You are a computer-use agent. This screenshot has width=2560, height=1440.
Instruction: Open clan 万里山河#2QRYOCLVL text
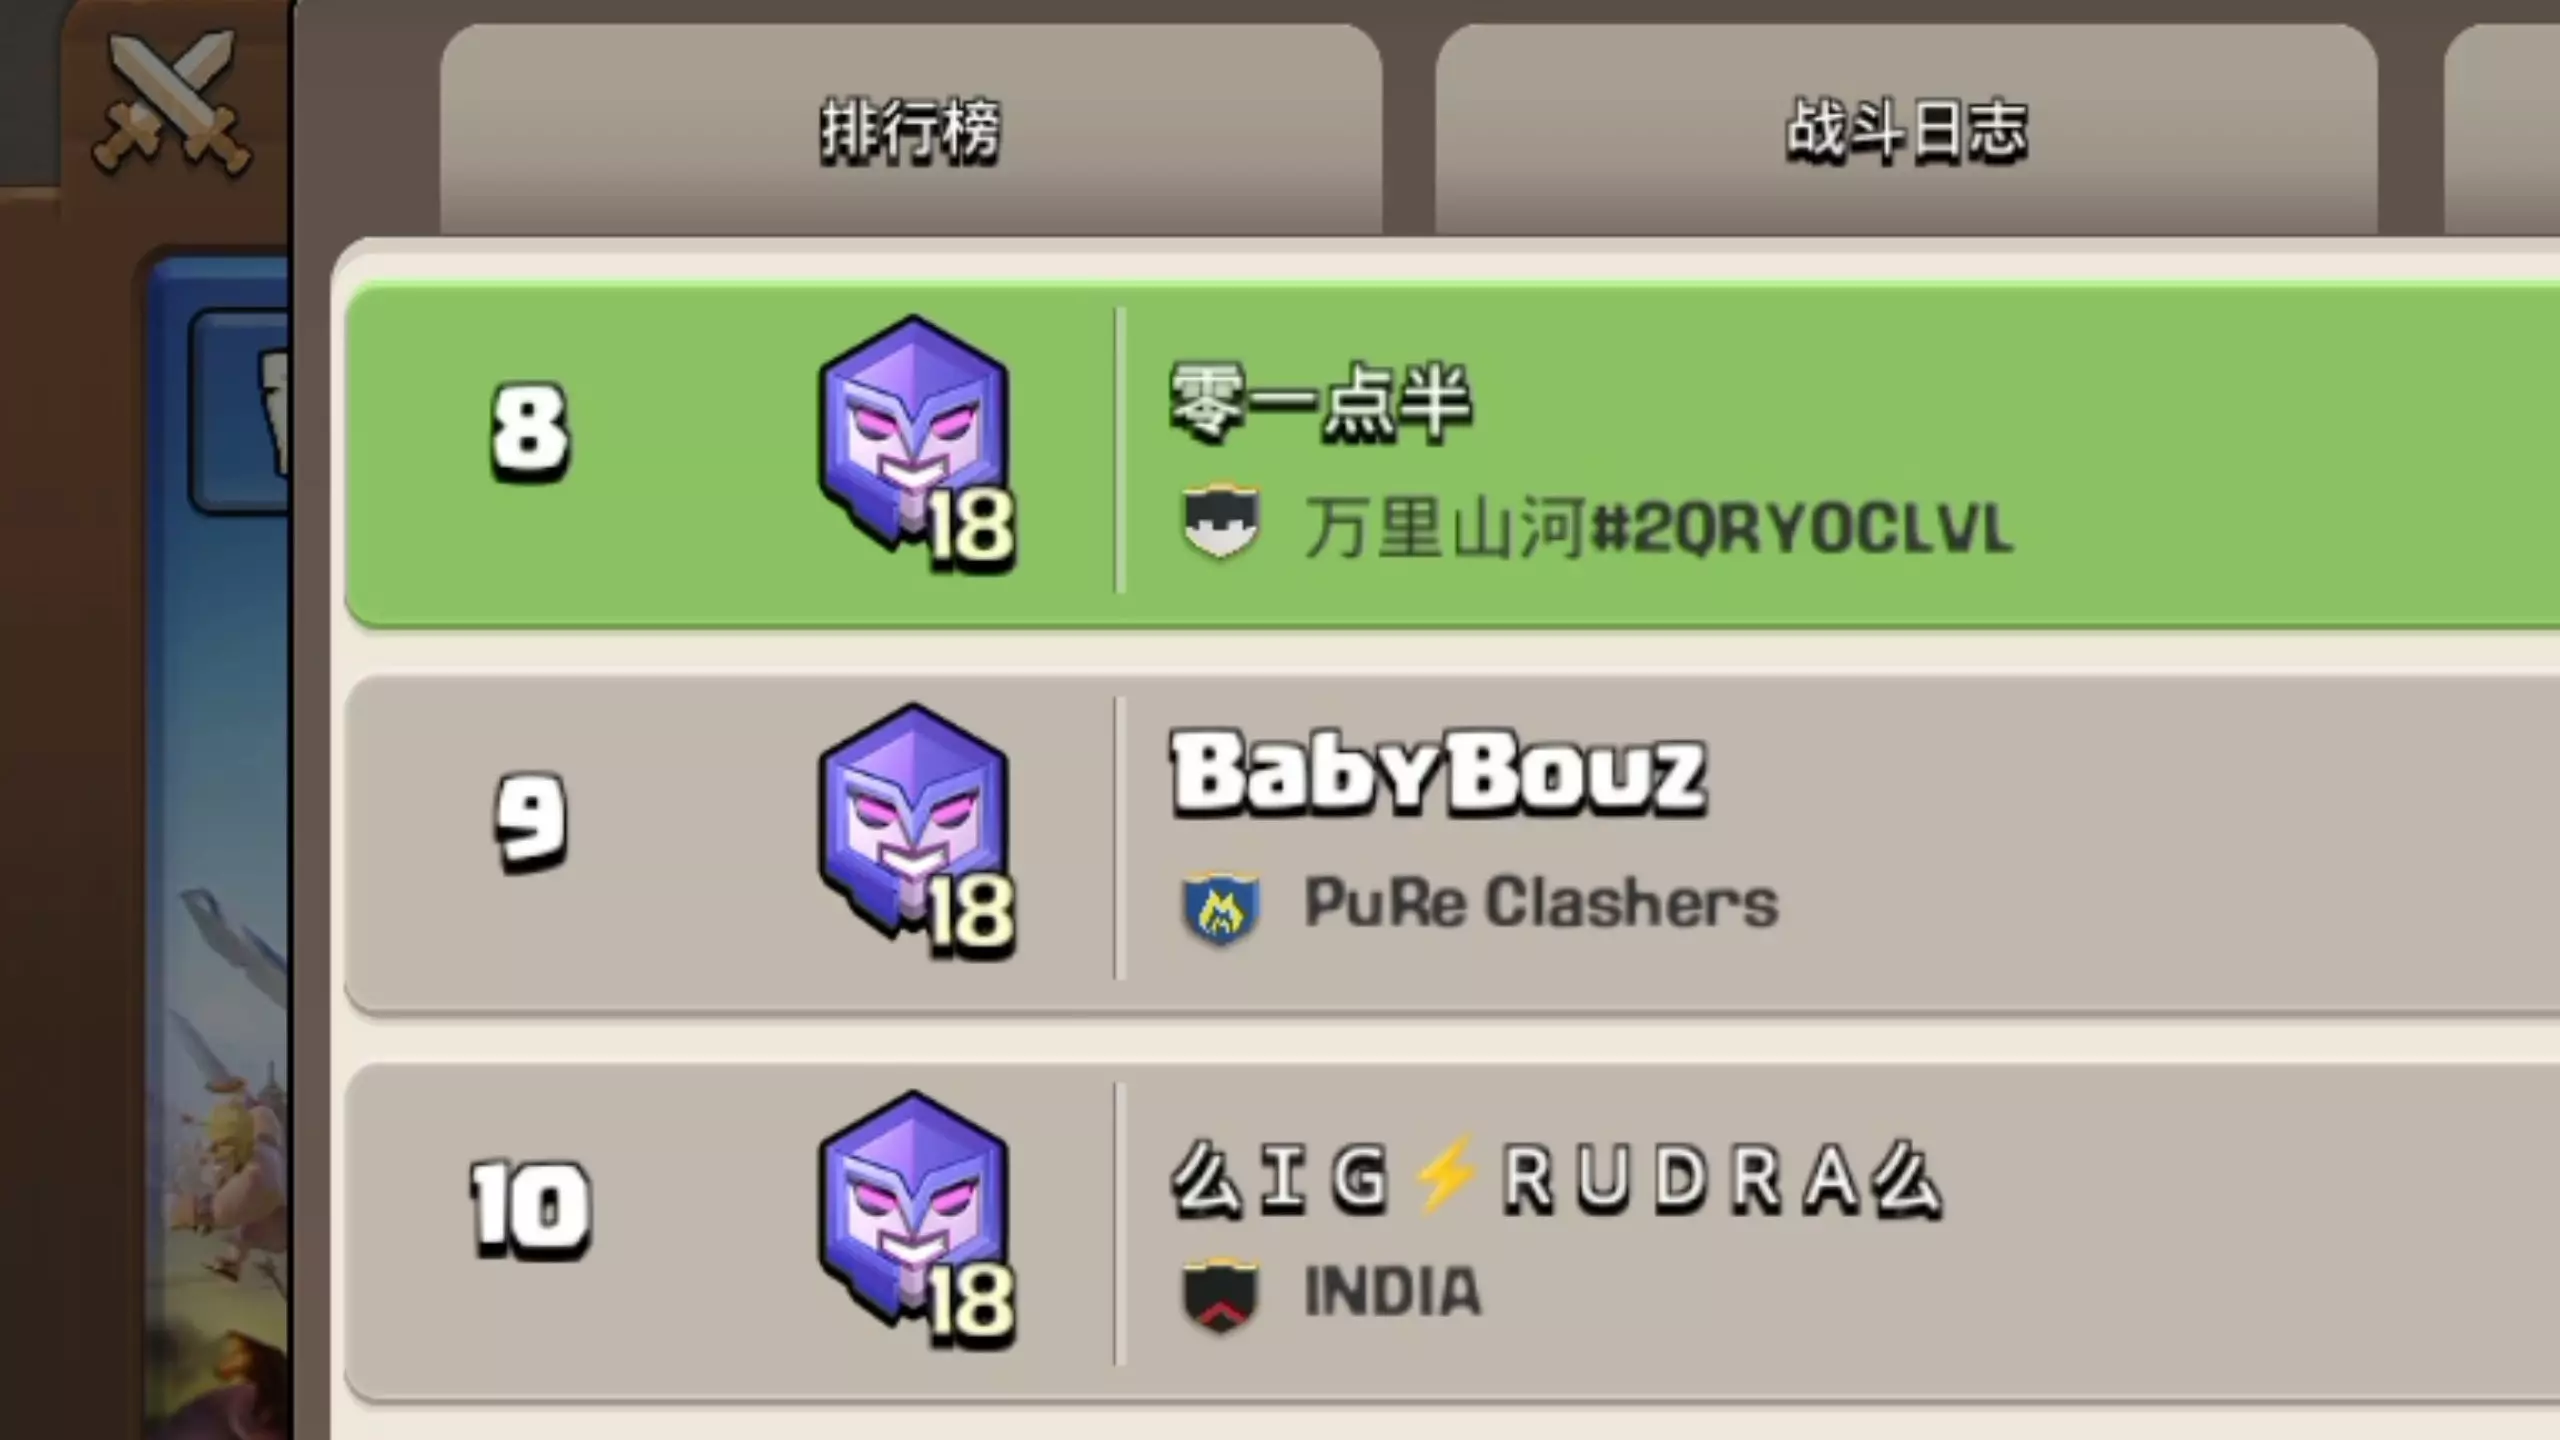(x=1659, y=528)
